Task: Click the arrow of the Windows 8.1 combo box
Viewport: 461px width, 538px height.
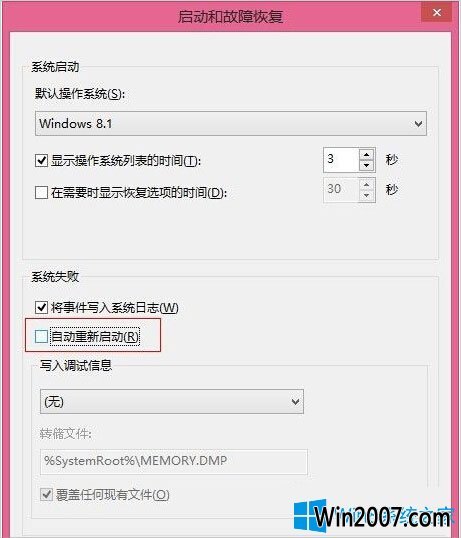Action: 418,124
